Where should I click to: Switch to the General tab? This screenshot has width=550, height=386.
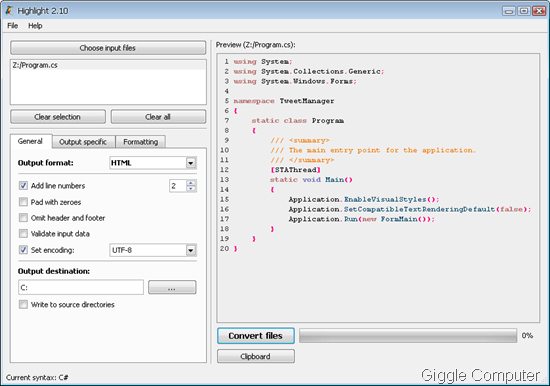31,141
